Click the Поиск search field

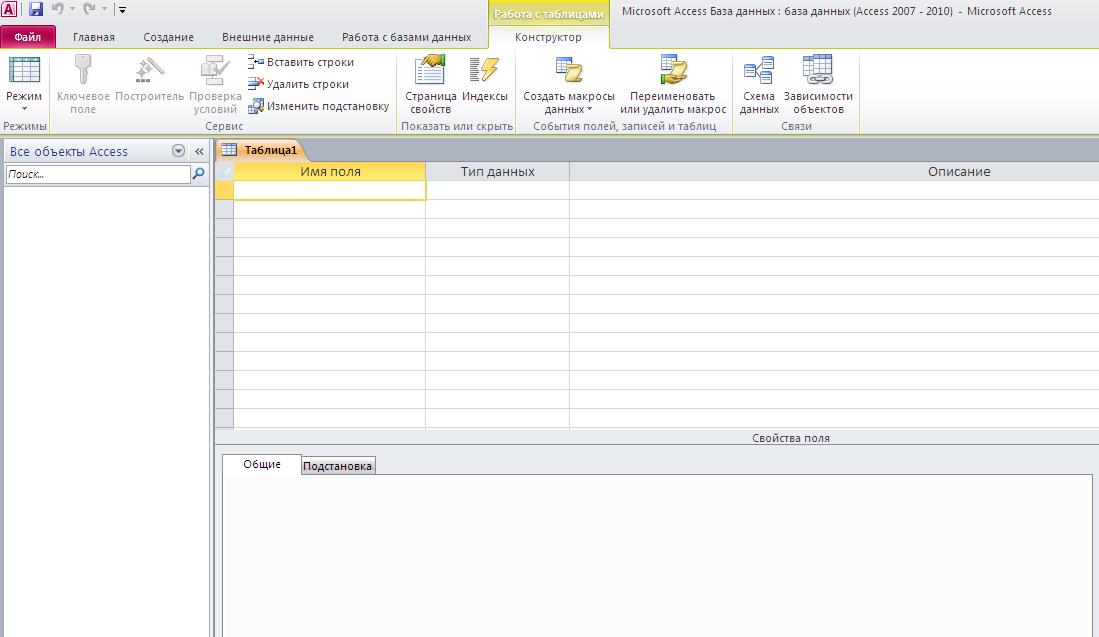tap(97, 174)
